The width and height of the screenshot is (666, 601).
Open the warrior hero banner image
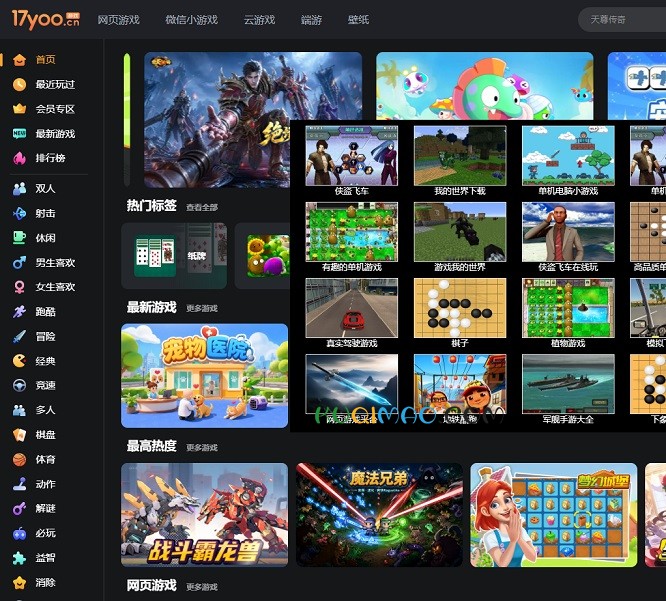pyautogui.click(x=217, y=120)
